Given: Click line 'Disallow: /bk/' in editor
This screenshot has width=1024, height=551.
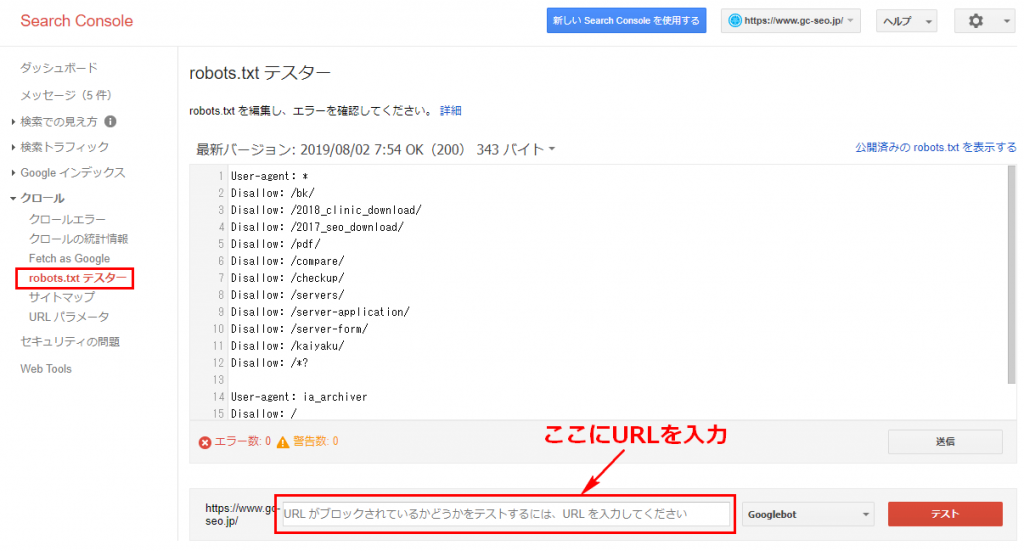Looking at the screenshot, I should tap(272, 193).
